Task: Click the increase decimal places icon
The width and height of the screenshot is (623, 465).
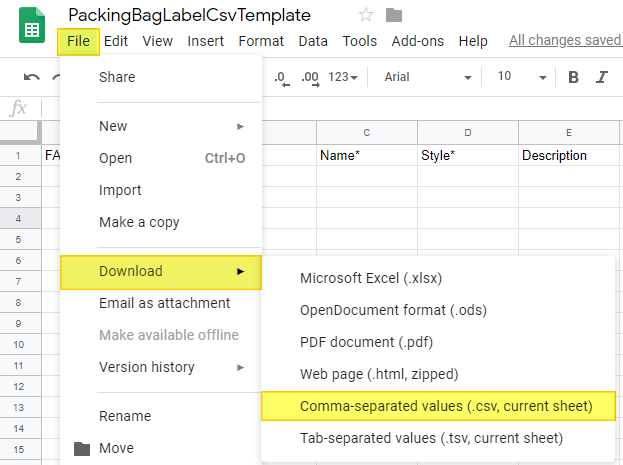Action: [310, 78]
